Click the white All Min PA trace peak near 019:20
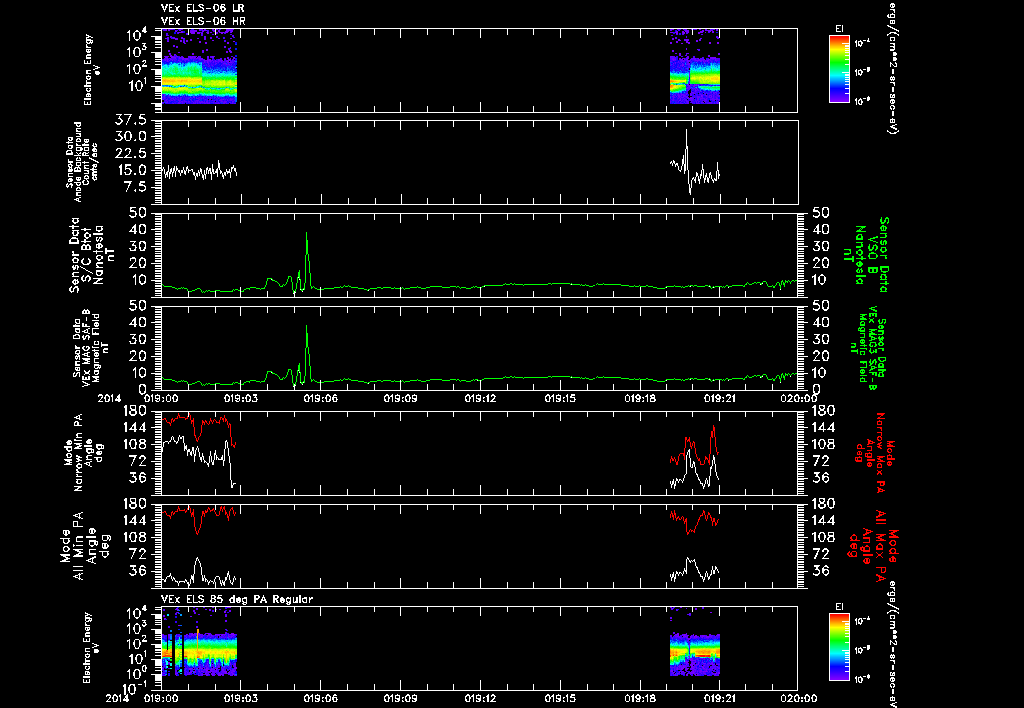 point(689,560)
